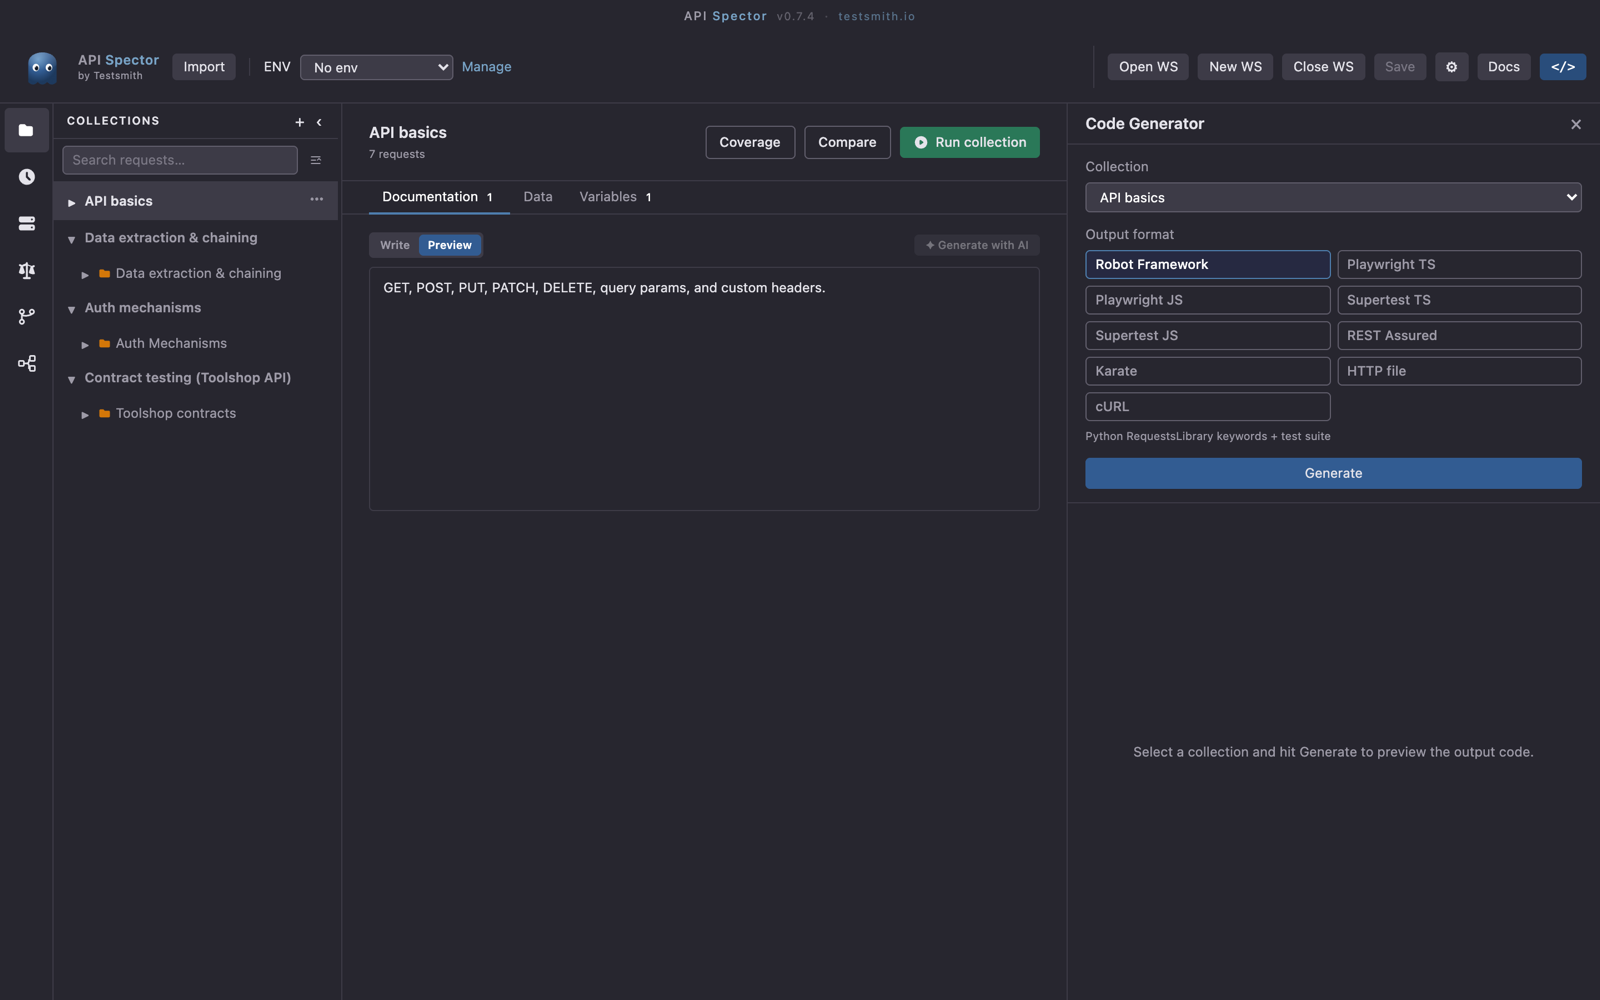Click the Data extraction & chaining folder icon
Image resolution: width=1600 pixels, height=1000 pixels.
point(104,273)
